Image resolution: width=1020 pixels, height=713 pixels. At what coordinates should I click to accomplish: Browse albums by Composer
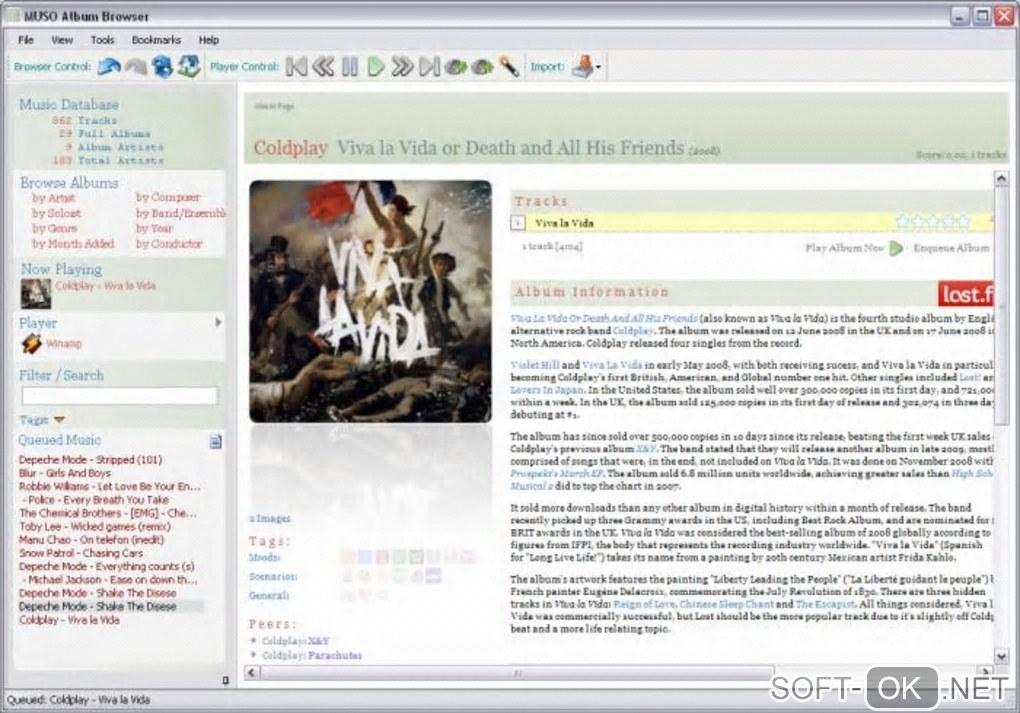tap(168, 197)
